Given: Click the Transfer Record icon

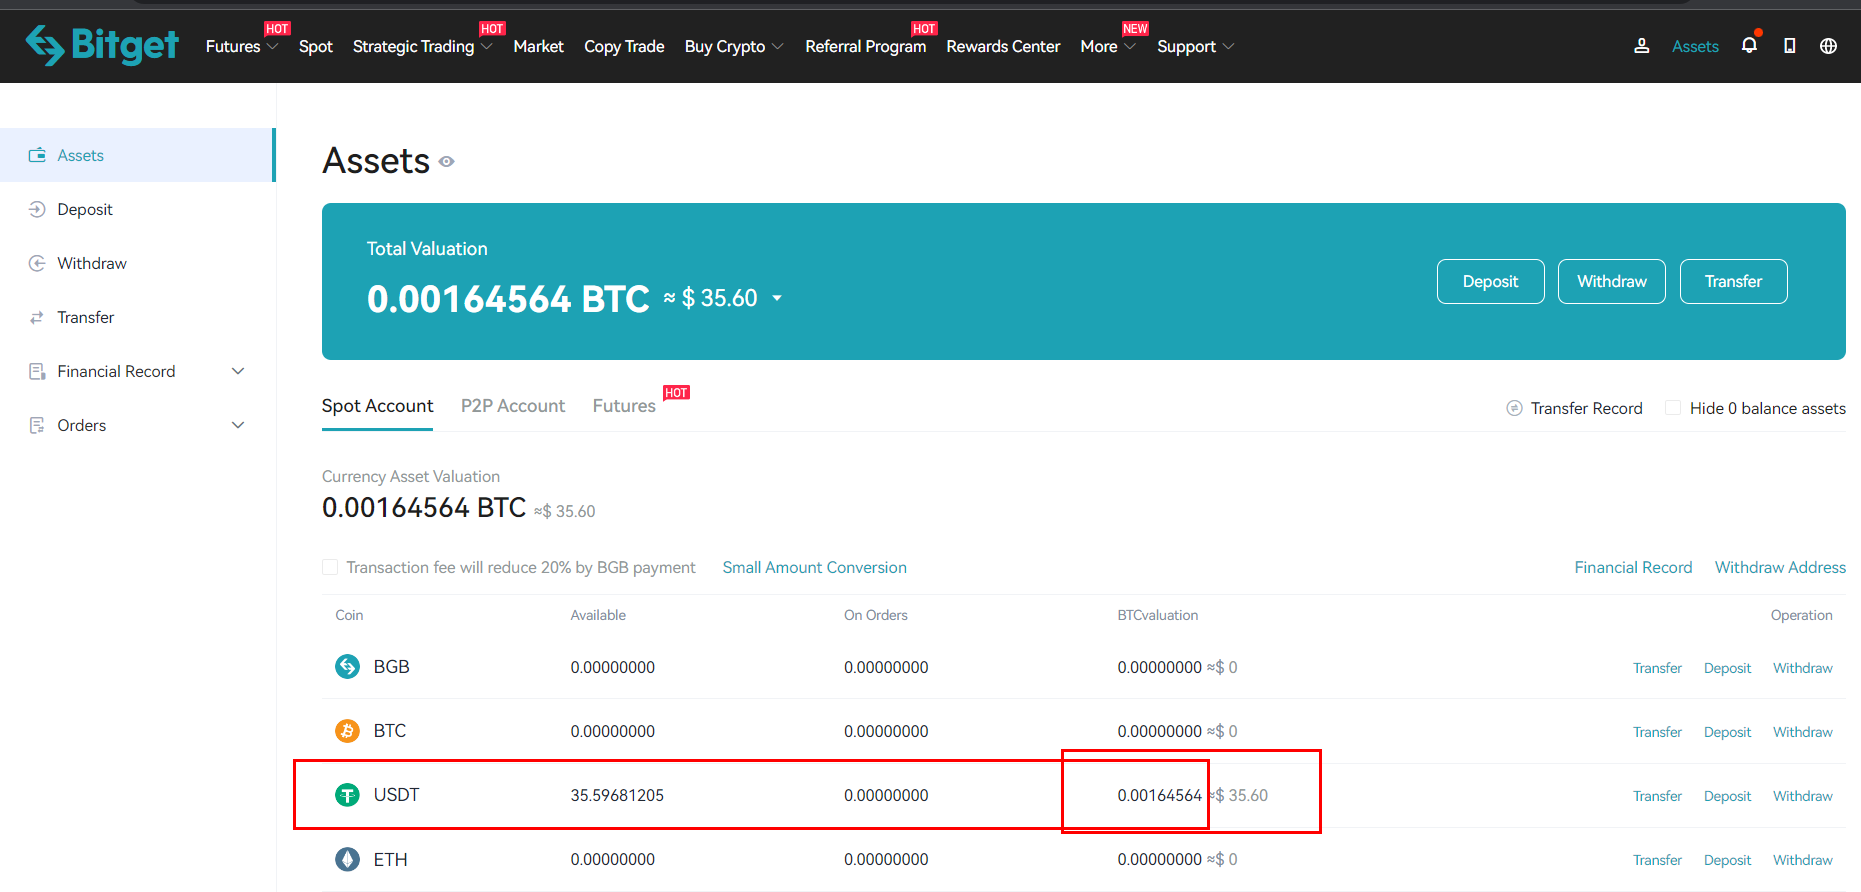Looking at the screenshot, I should 1514,408.
